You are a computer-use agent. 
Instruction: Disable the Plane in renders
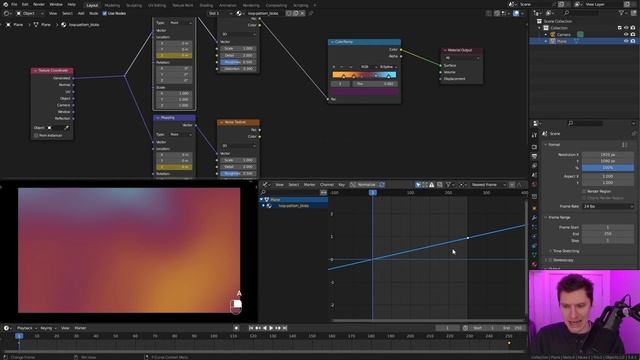(633, 41)
